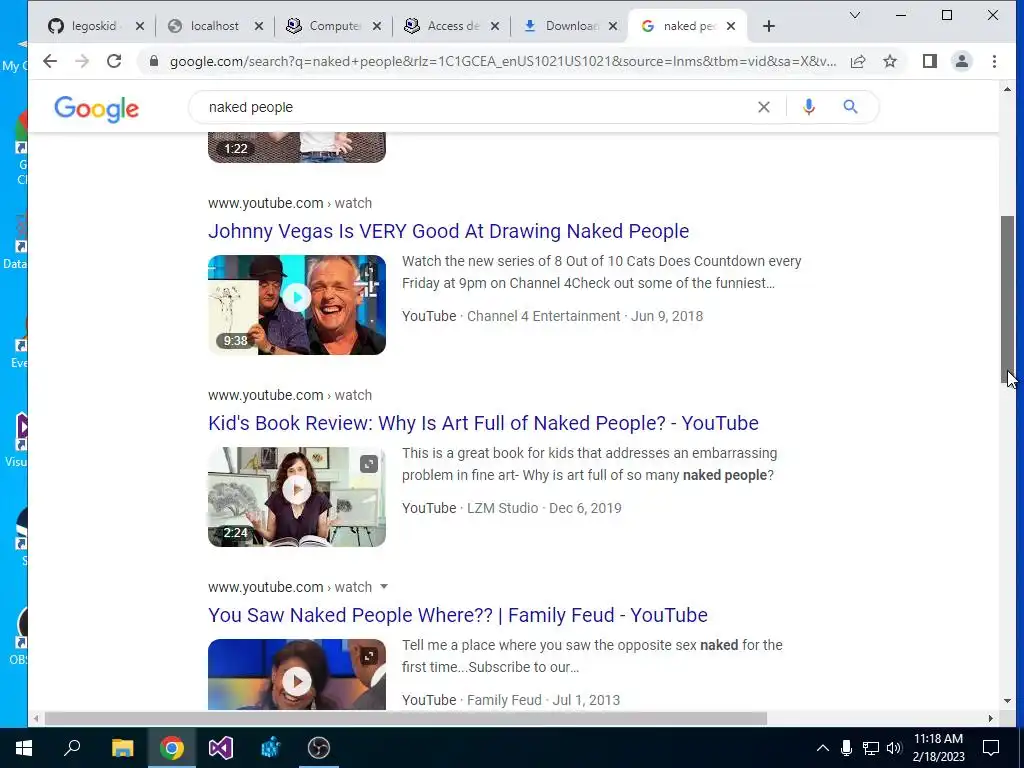The height and width of the screenshot is (768, 1024).
Task: Close the Computer tab
Action: tap(377, 26)
